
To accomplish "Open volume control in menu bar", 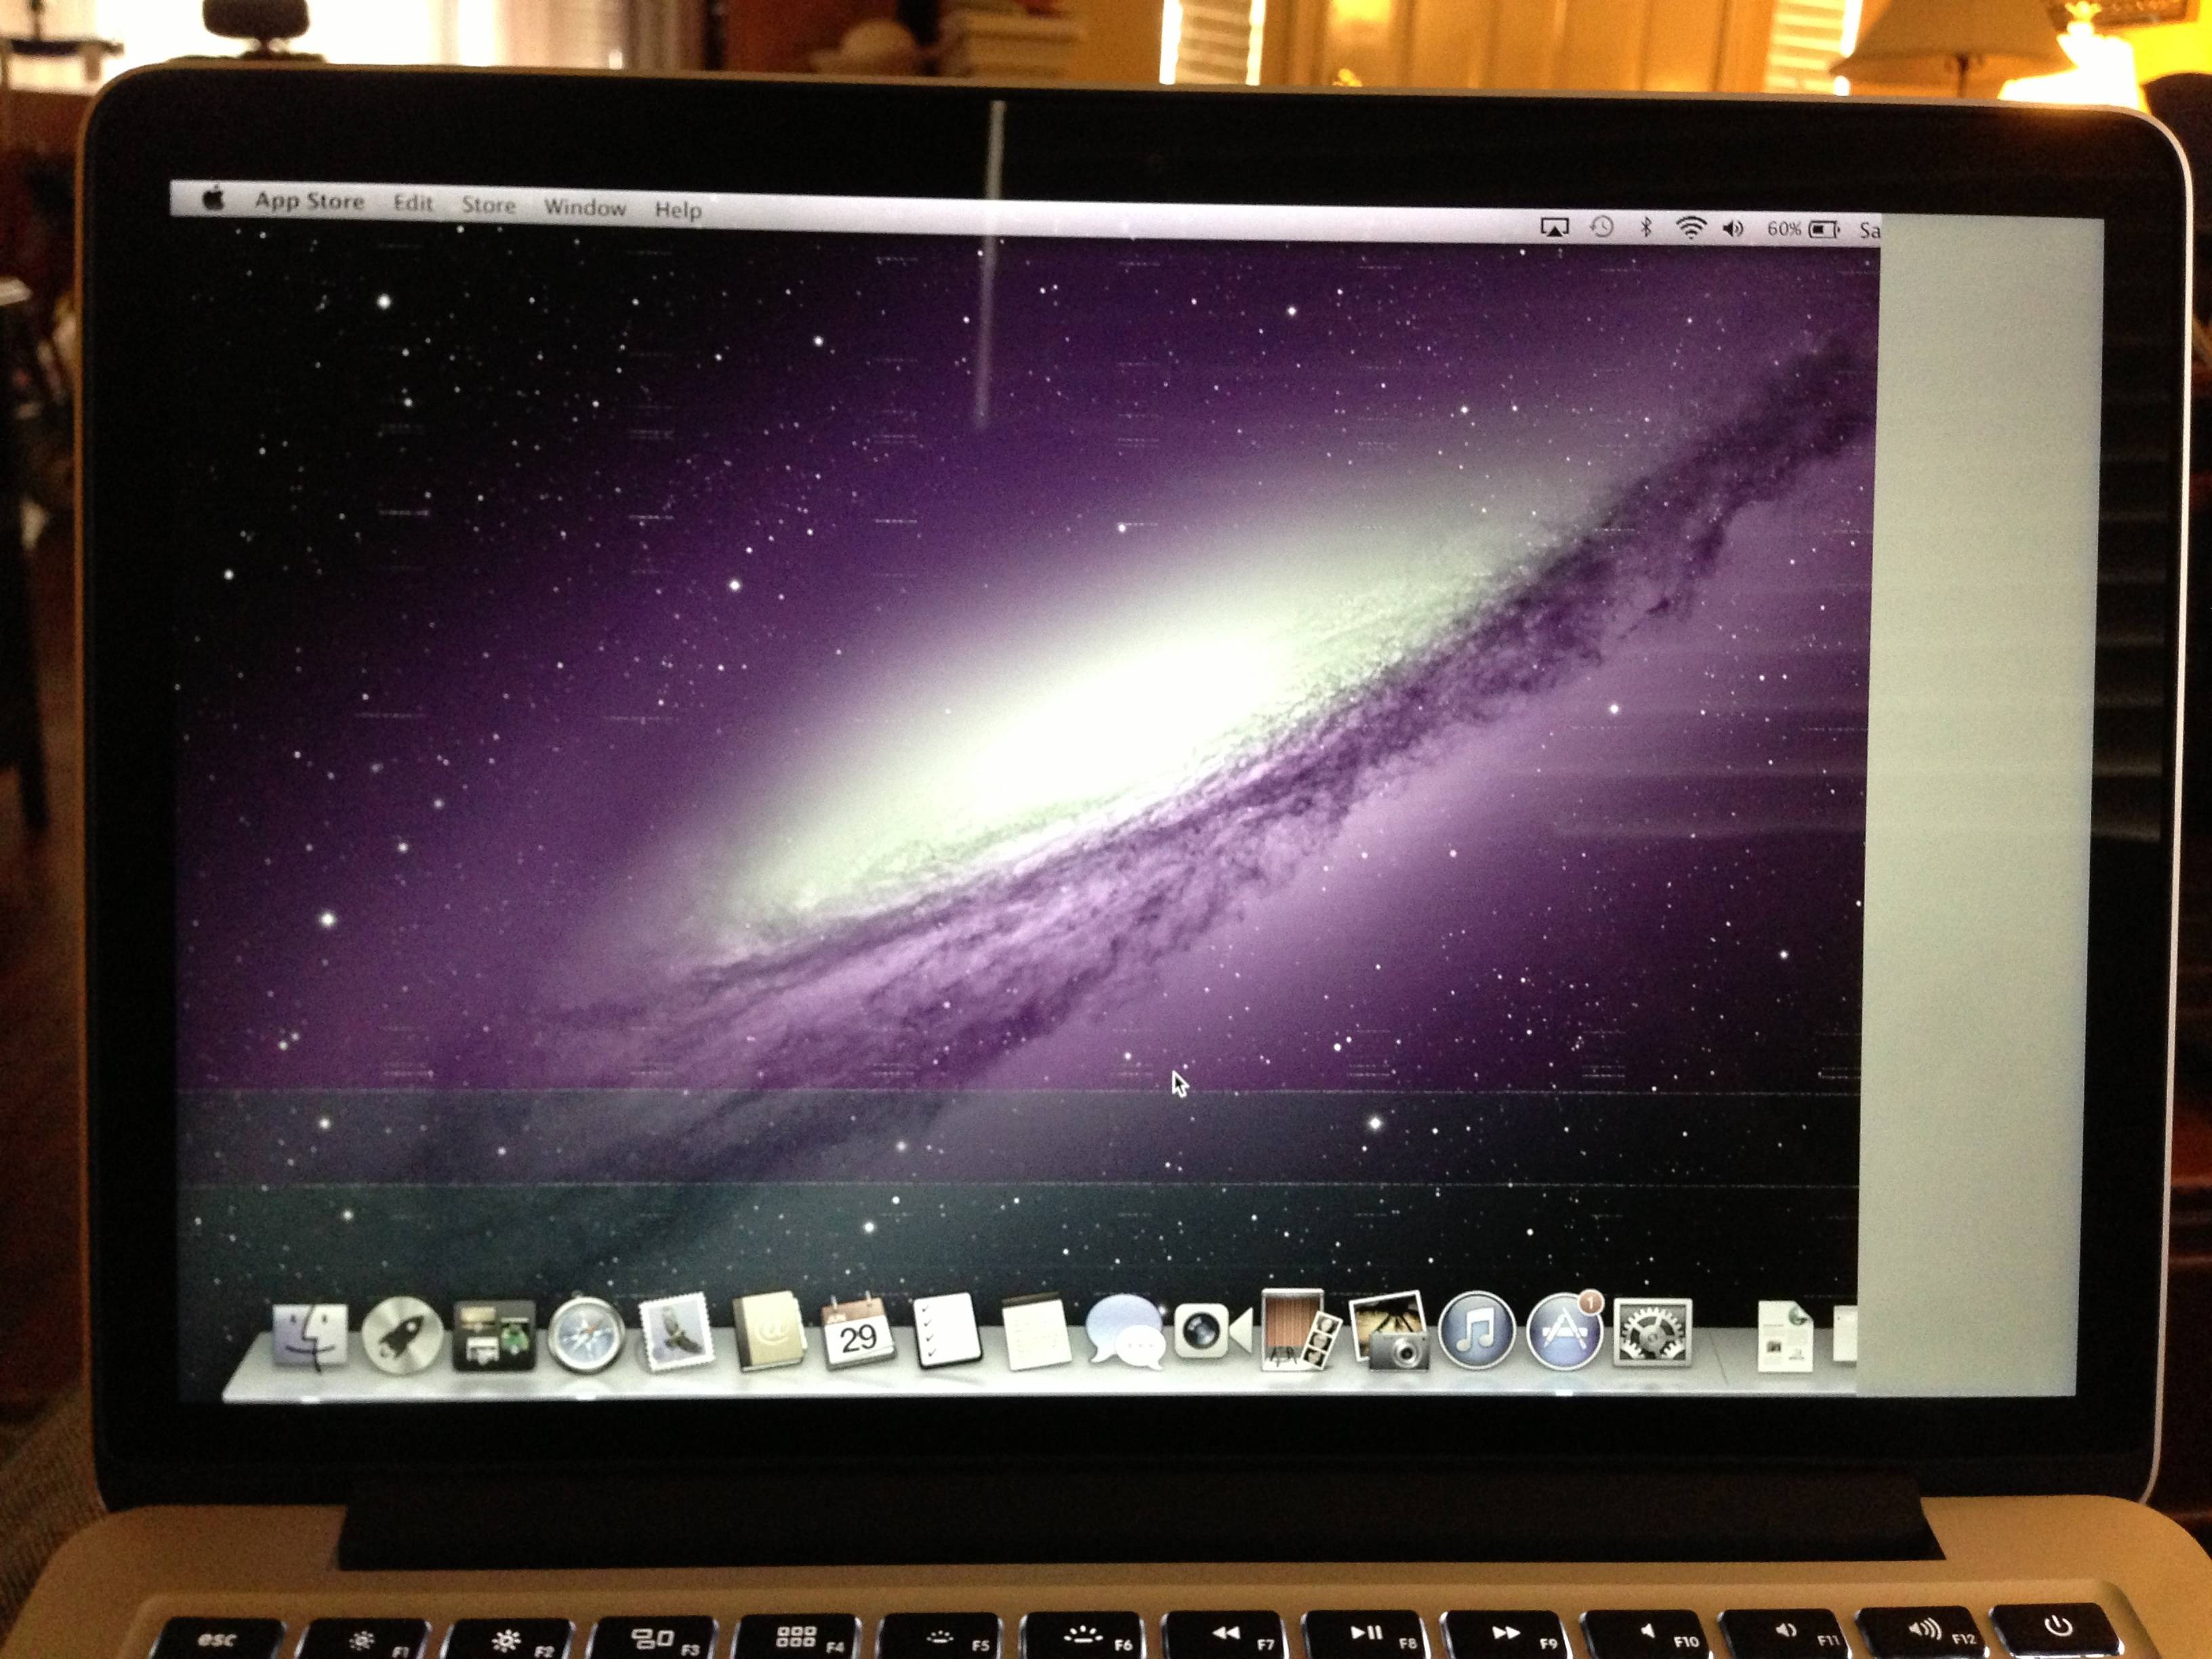I will click(x=1733, y=229).
